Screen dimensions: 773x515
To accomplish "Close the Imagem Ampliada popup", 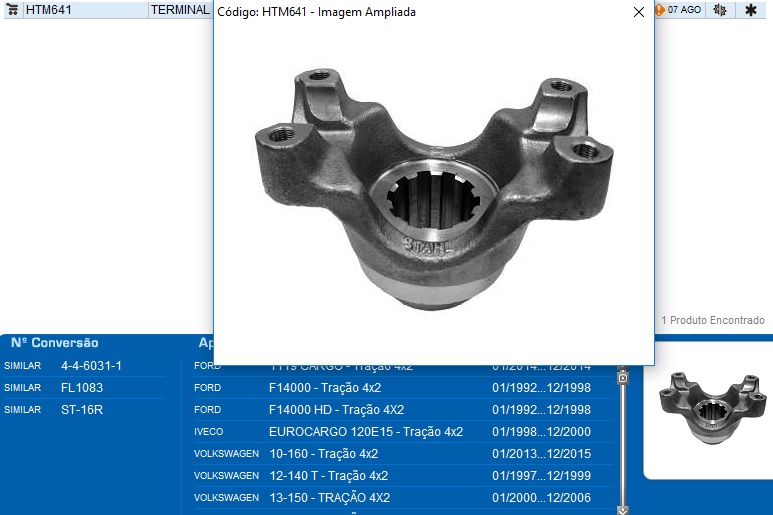I will click(639, 12).
